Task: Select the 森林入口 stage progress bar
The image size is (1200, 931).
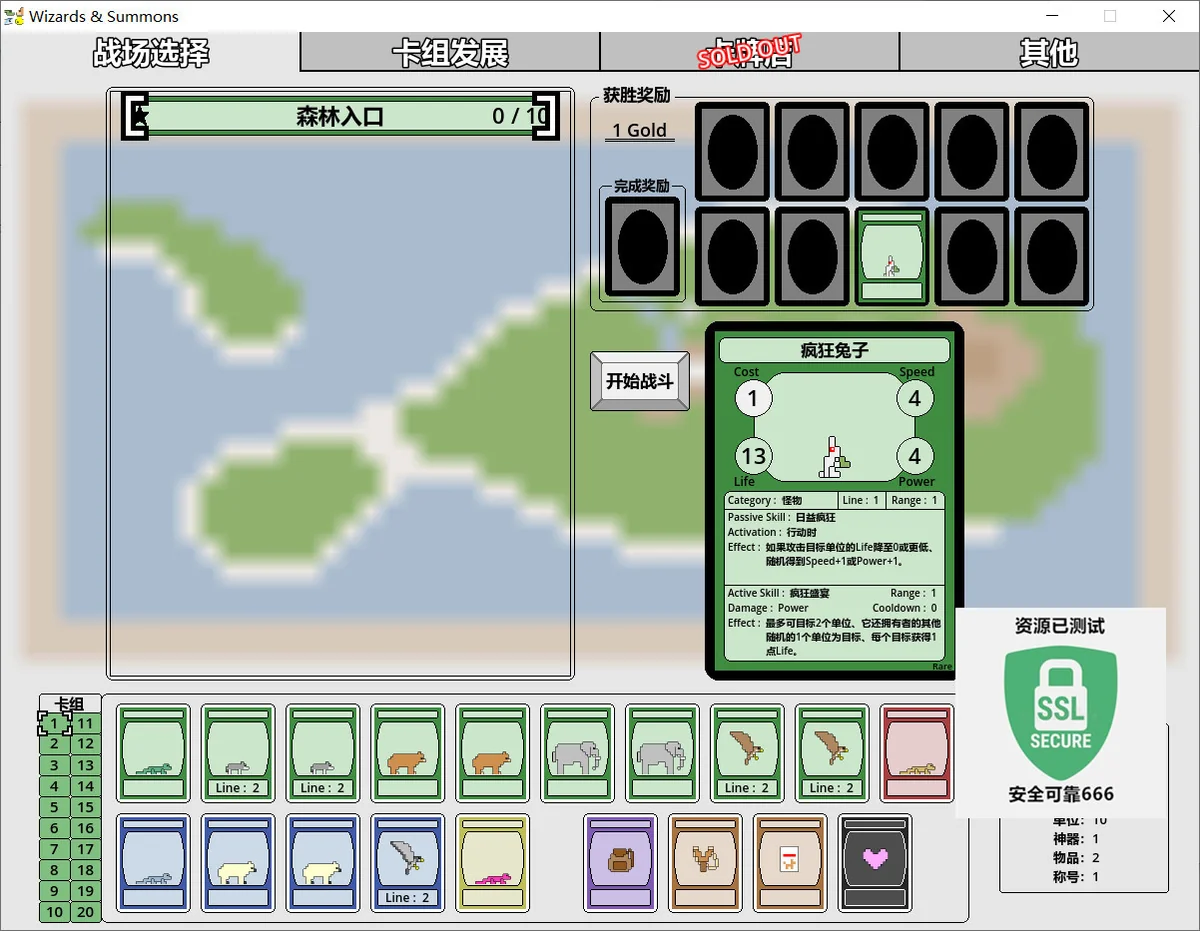Action: point(340,116)
